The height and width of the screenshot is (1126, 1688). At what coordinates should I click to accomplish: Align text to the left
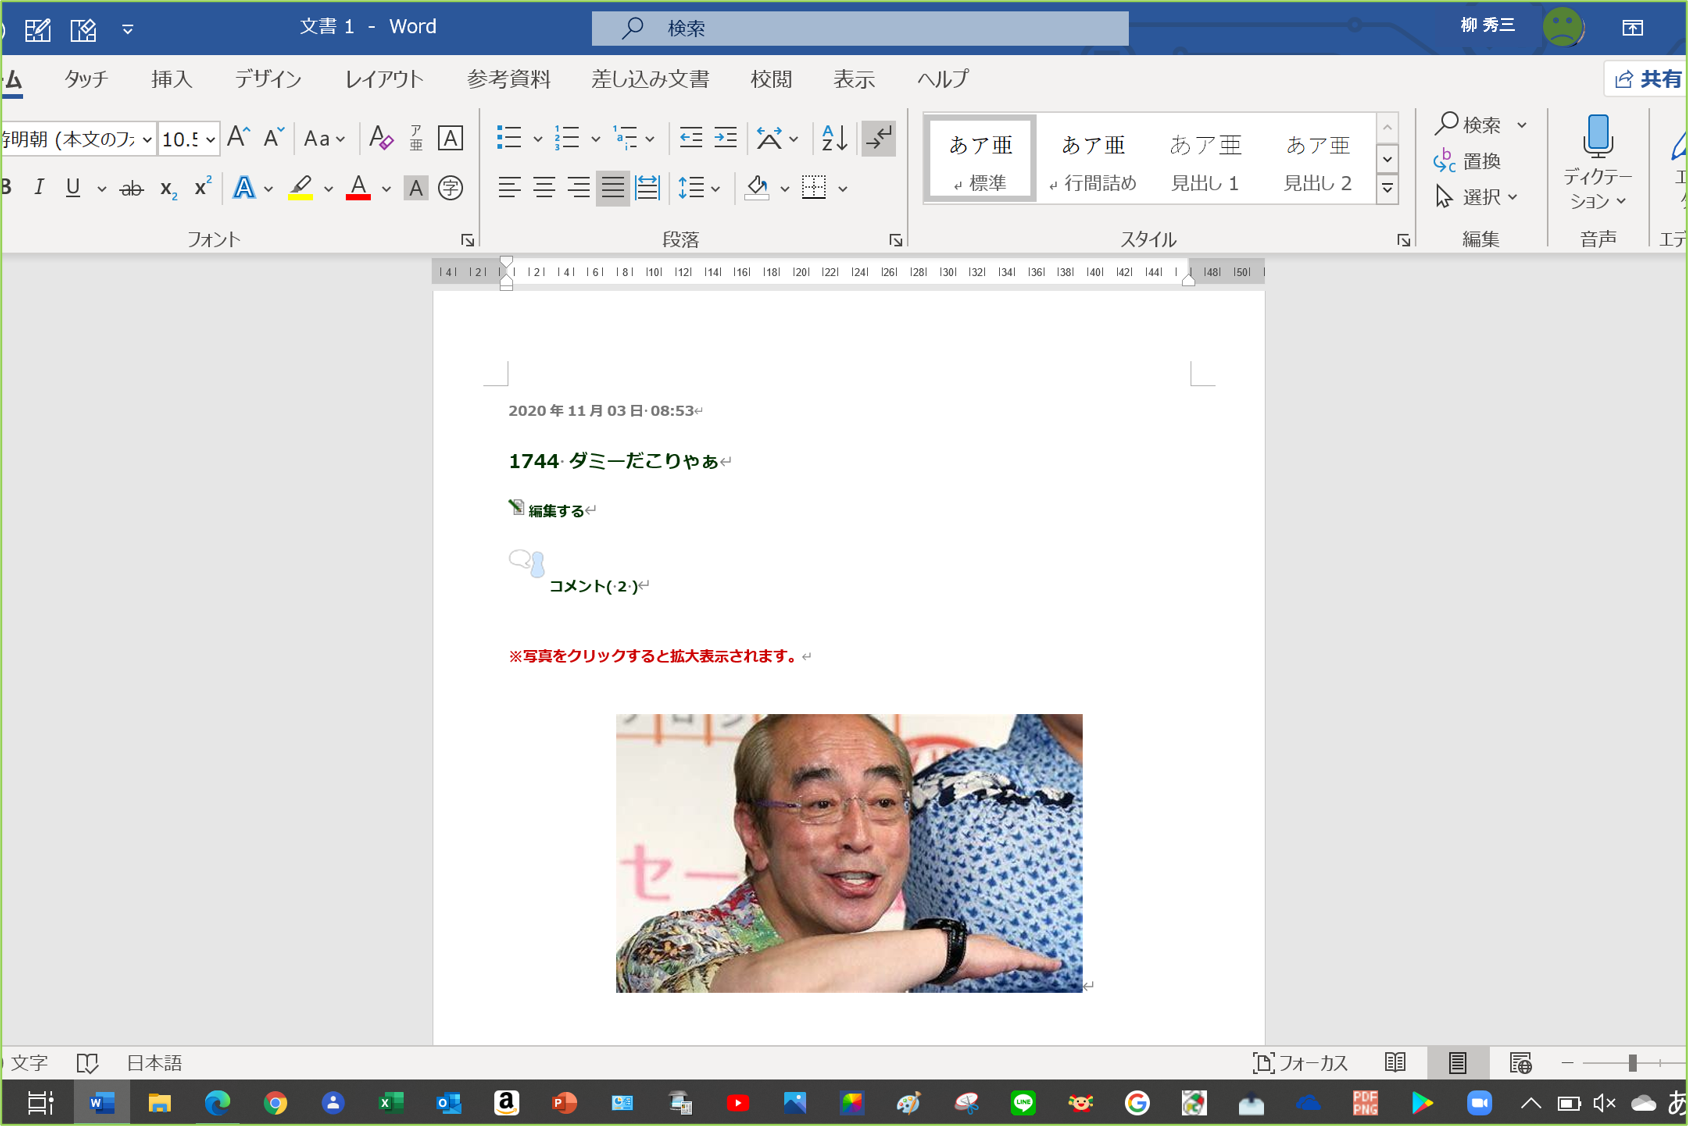tap(510, 187)
